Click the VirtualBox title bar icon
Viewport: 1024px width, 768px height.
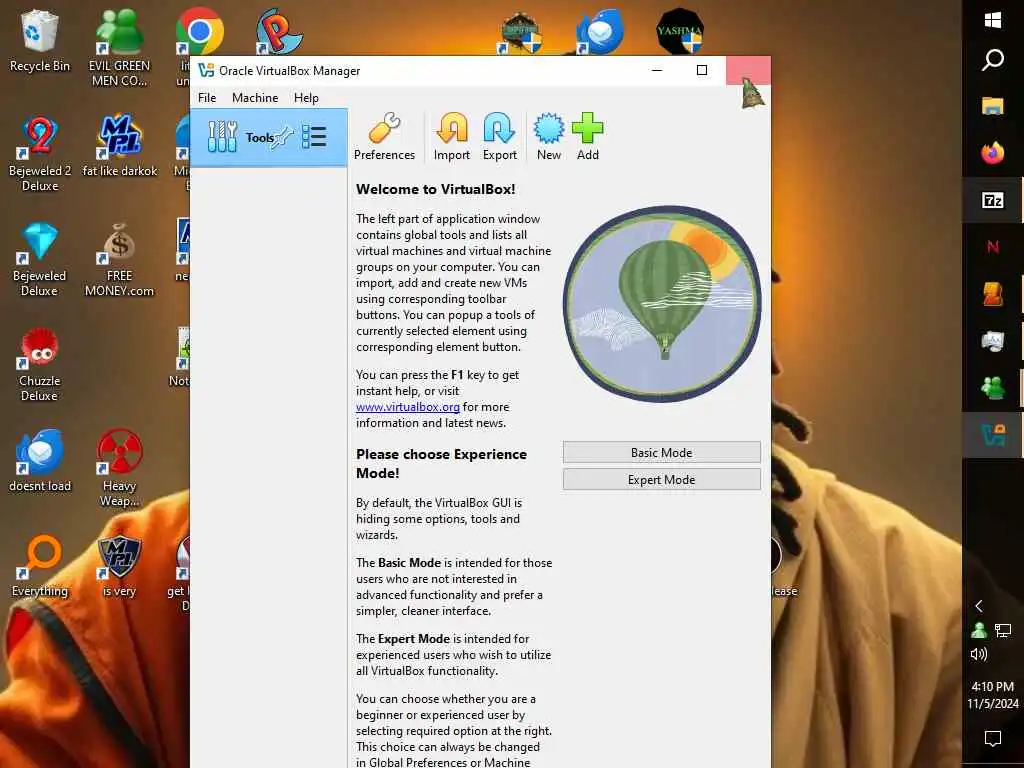(206, 71)
